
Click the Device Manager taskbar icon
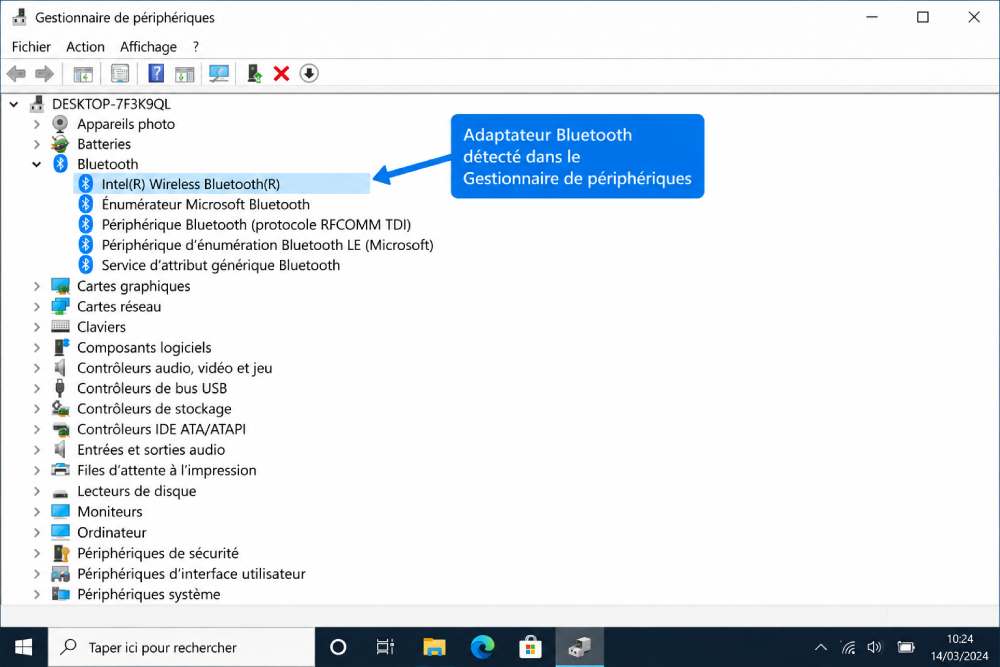coord(579,647)
